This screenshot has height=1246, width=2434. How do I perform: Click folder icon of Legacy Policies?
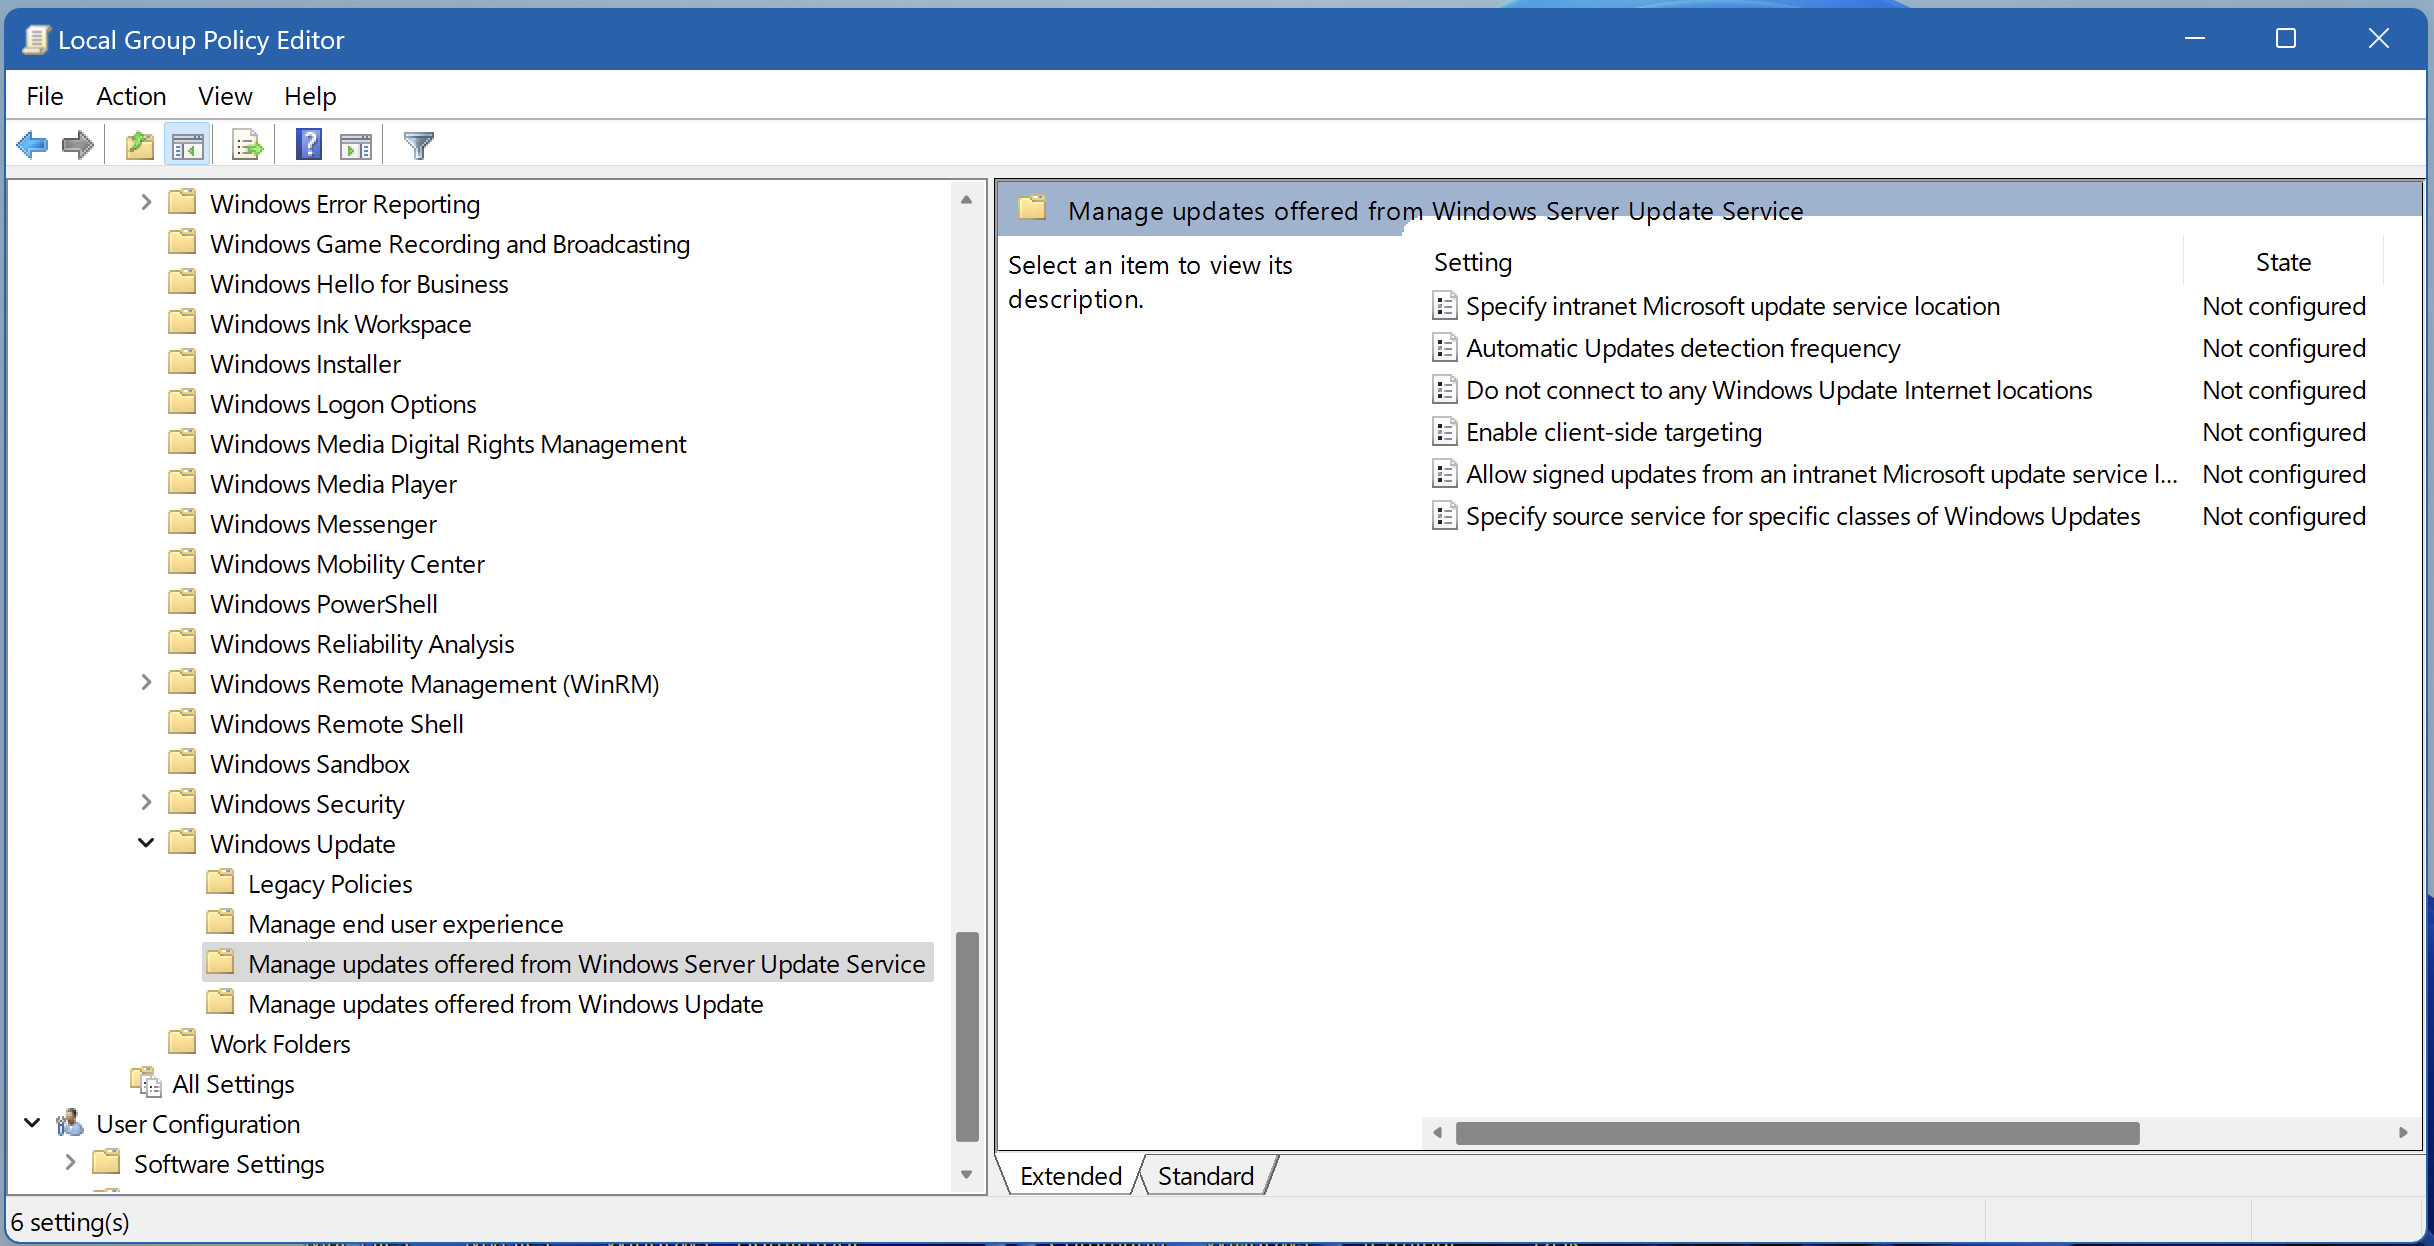coord(220,883)
